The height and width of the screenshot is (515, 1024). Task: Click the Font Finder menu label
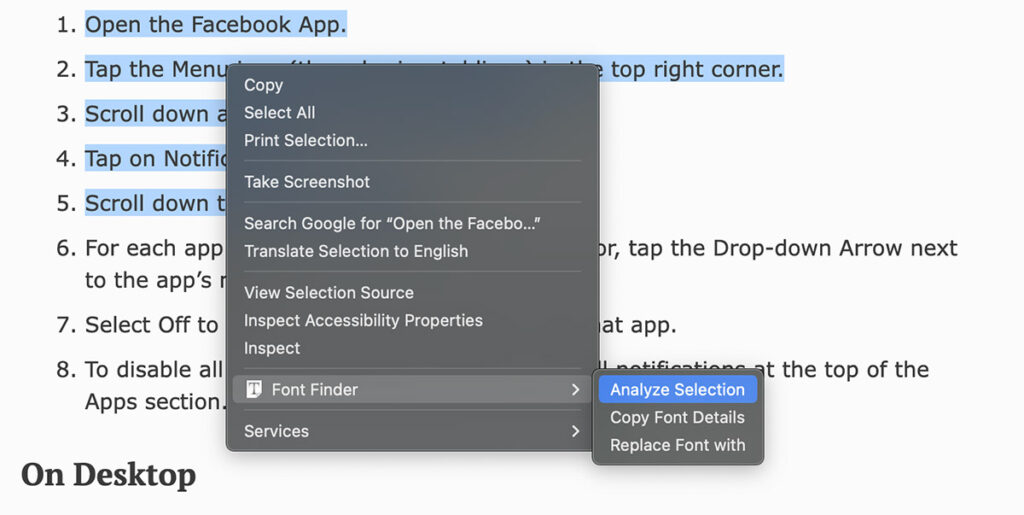(x=314, y=390)
